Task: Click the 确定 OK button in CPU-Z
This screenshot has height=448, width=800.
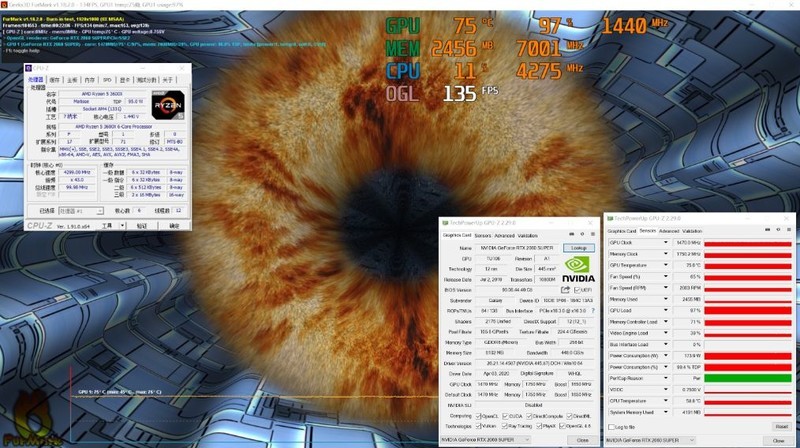Action: 174,226
